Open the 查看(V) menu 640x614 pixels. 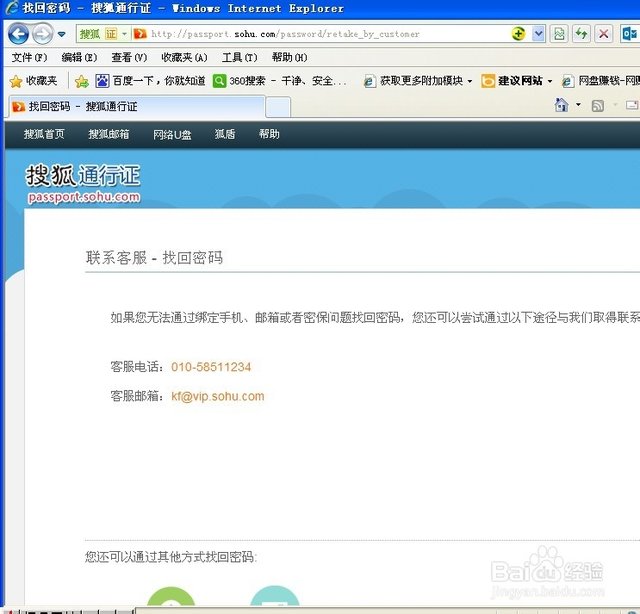(129, 58)
